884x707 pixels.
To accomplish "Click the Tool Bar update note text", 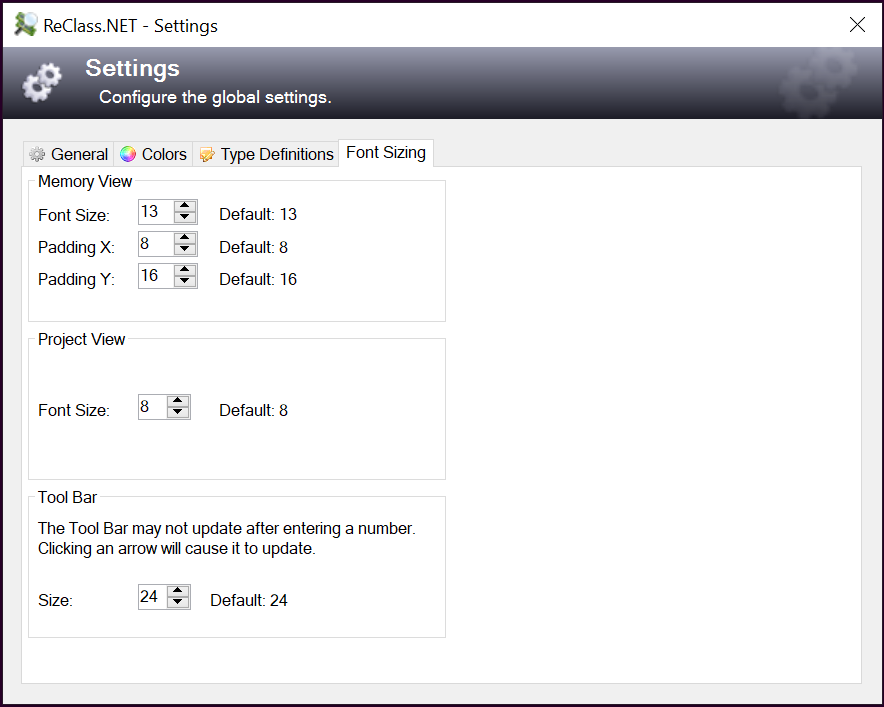I will click(x=227, y=538).
